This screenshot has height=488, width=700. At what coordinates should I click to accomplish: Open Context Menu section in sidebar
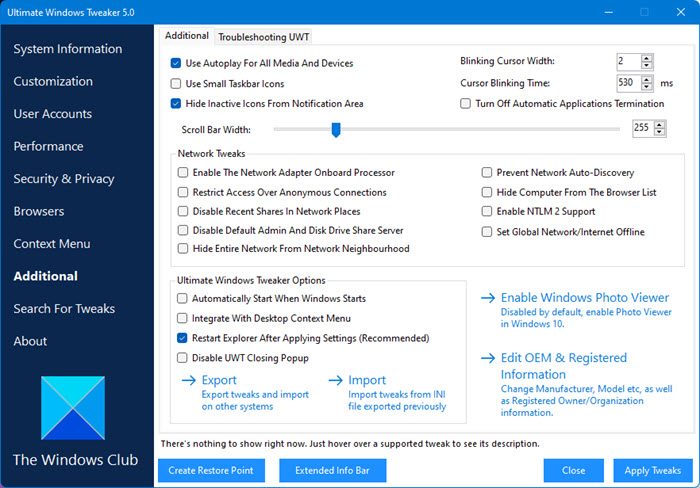52,244
